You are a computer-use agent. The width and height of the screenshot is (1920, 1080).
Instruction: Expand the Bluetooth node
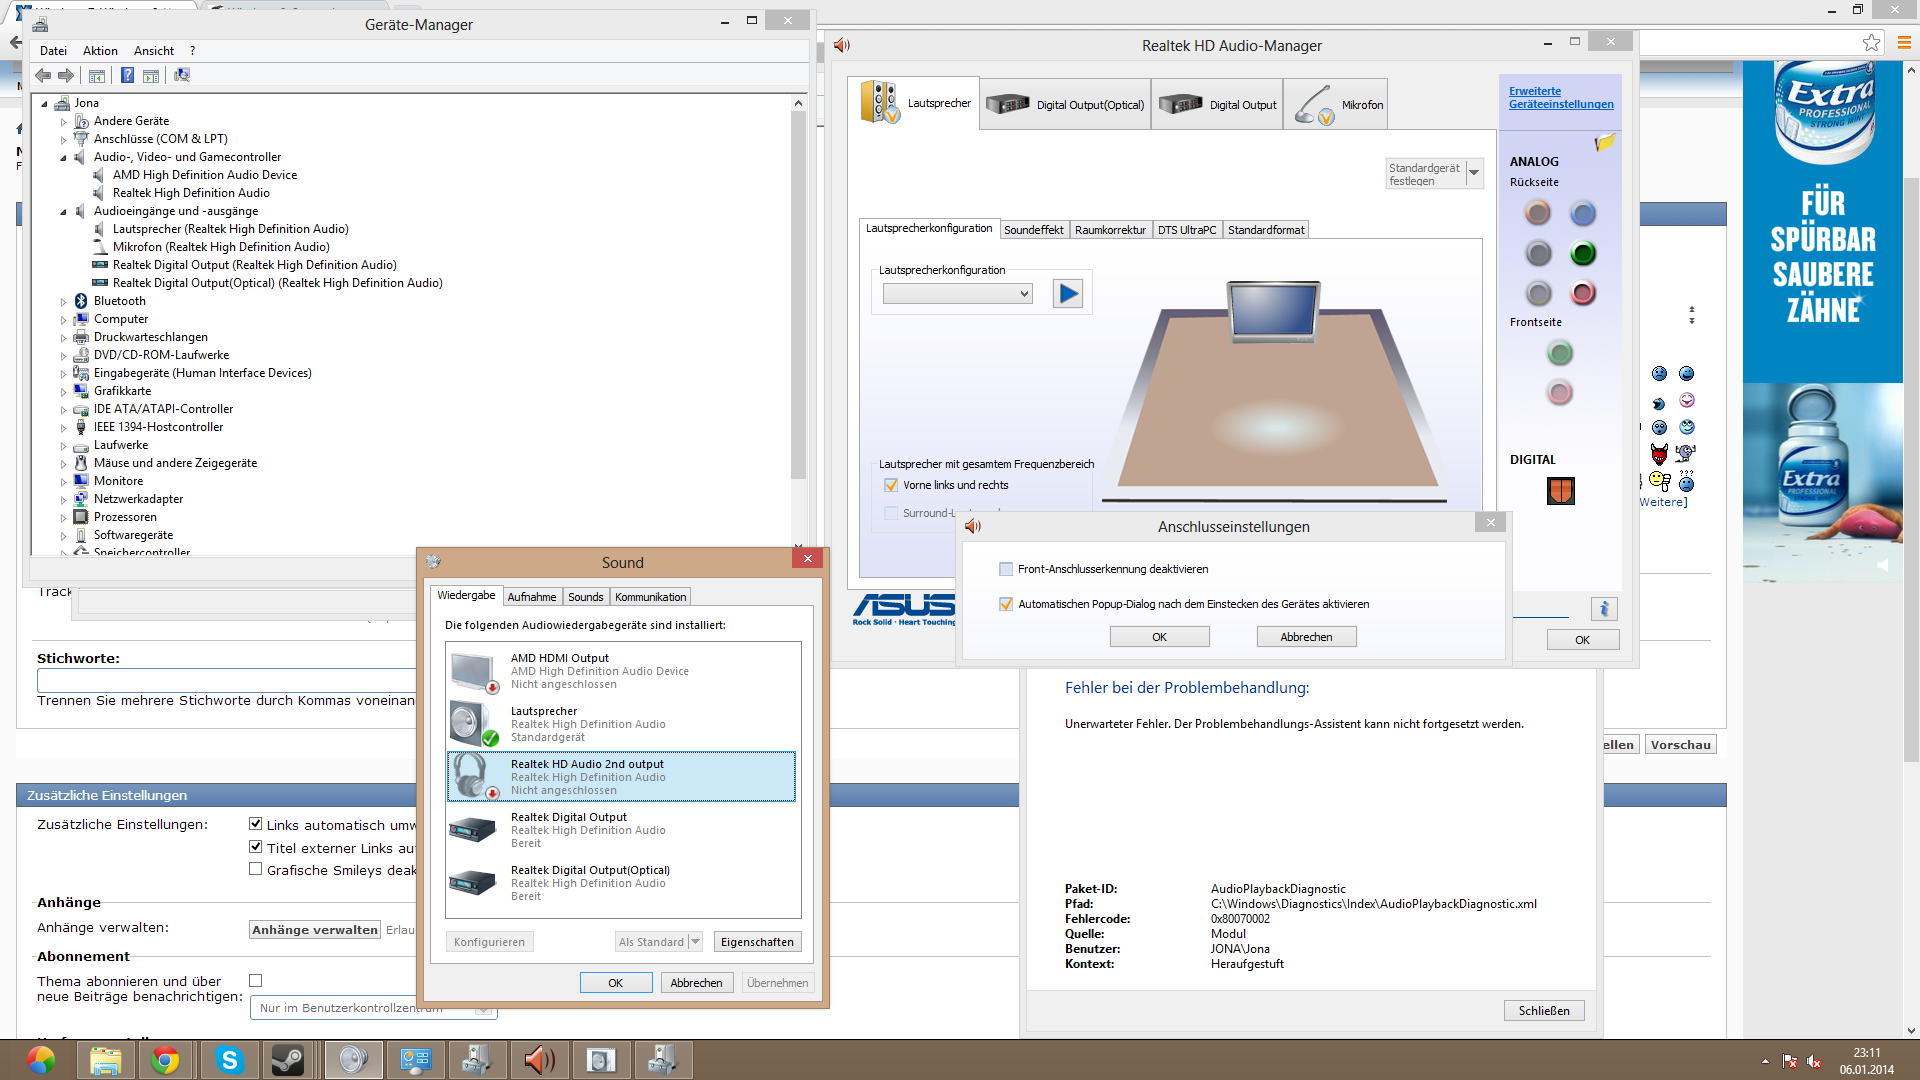click(63, 302)
